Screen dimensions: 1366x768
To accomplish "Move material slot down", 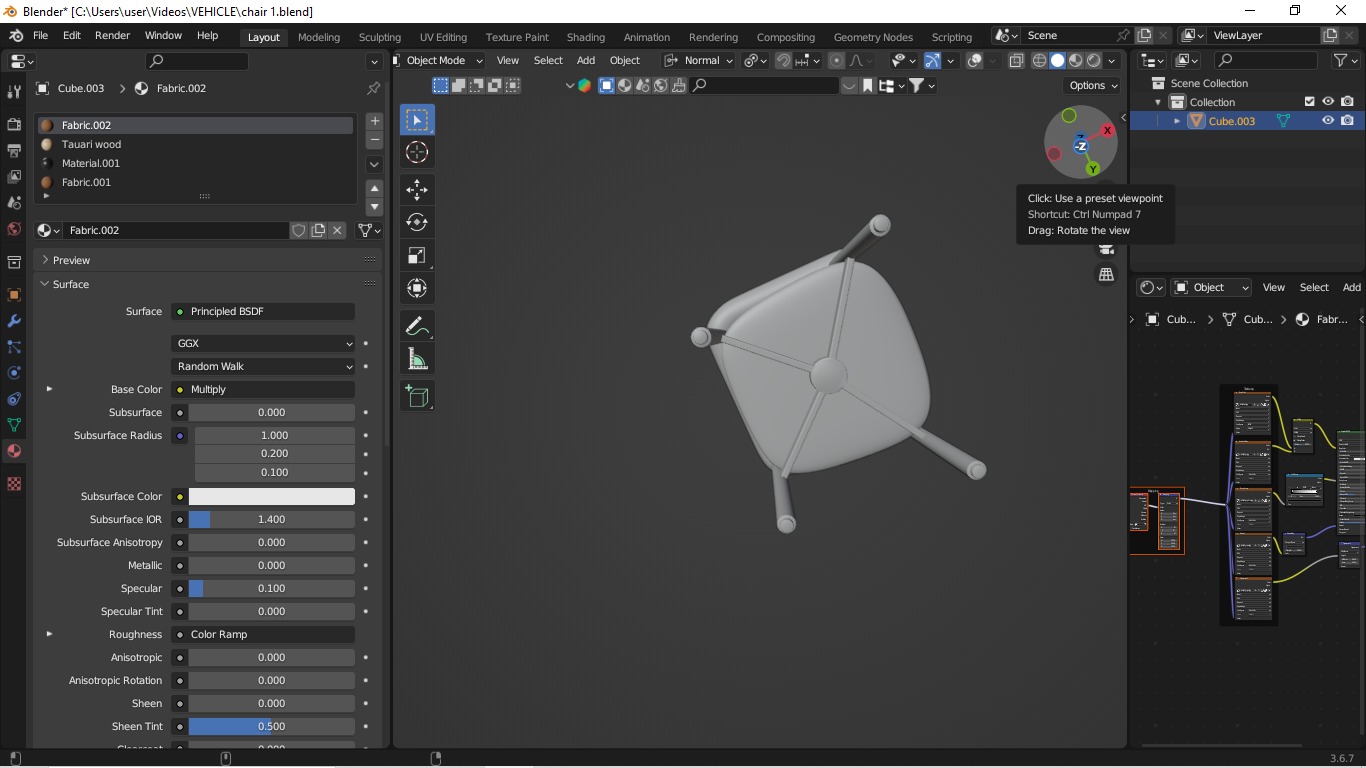I will (374, 207).
